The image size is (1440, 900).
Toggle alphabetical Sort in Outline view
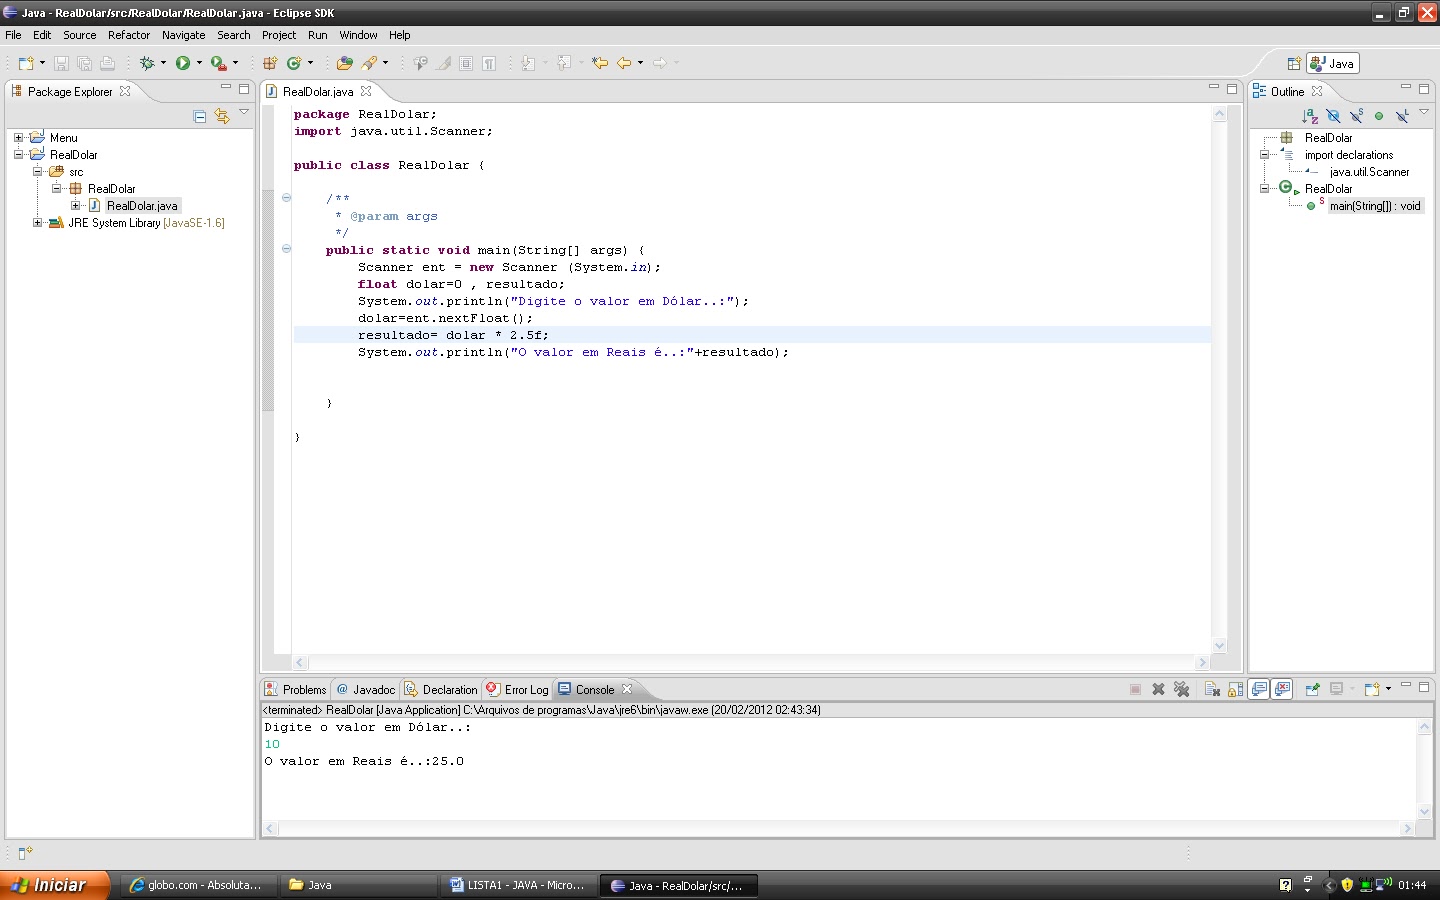point(1310,116)
